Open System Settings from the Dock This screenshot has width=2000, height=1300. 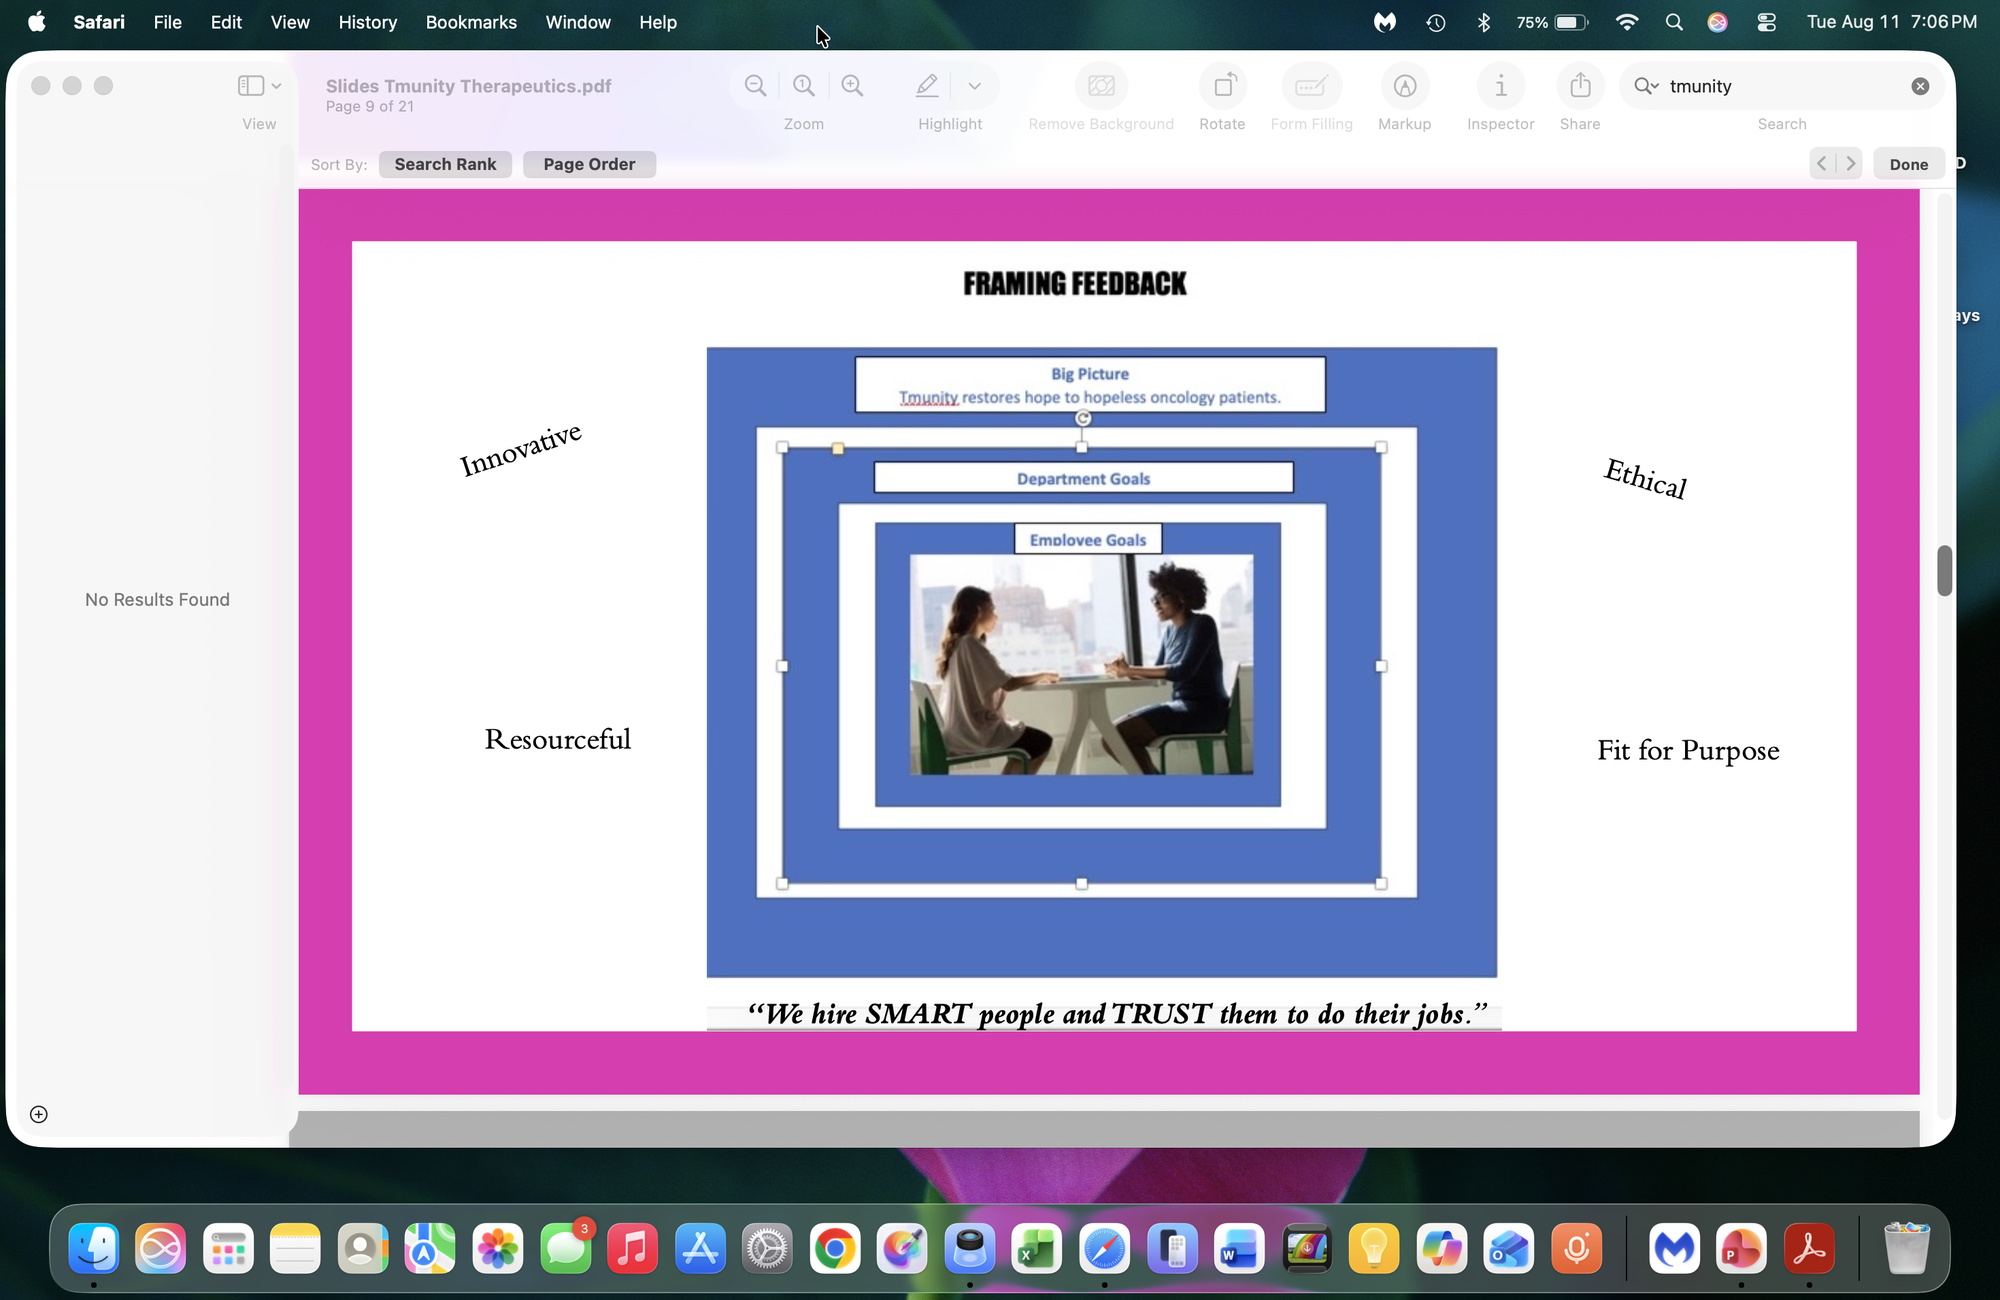click(x=767, y=1248)
